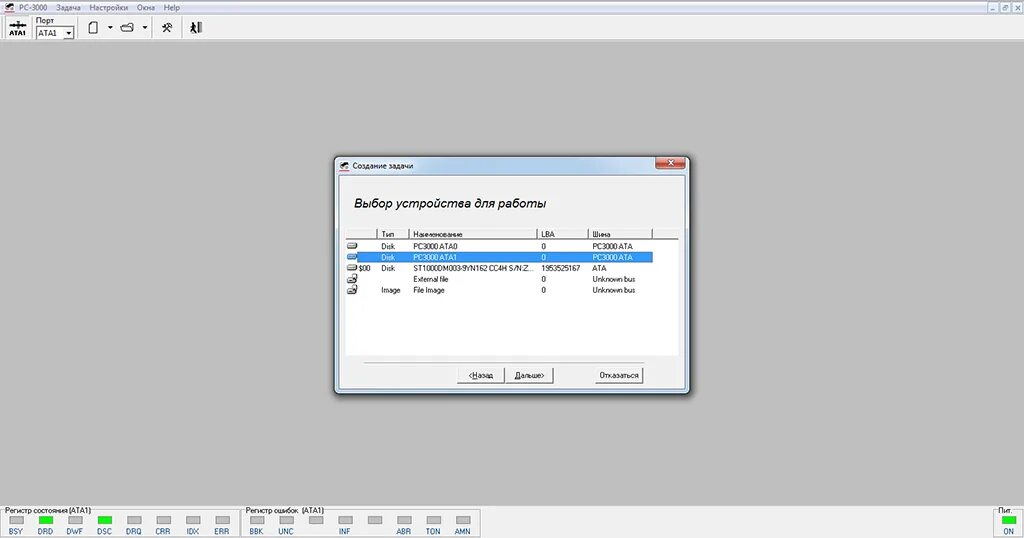1024x538 pixels.
Task: Click the Дальше> next button
Action: point(530,375)
